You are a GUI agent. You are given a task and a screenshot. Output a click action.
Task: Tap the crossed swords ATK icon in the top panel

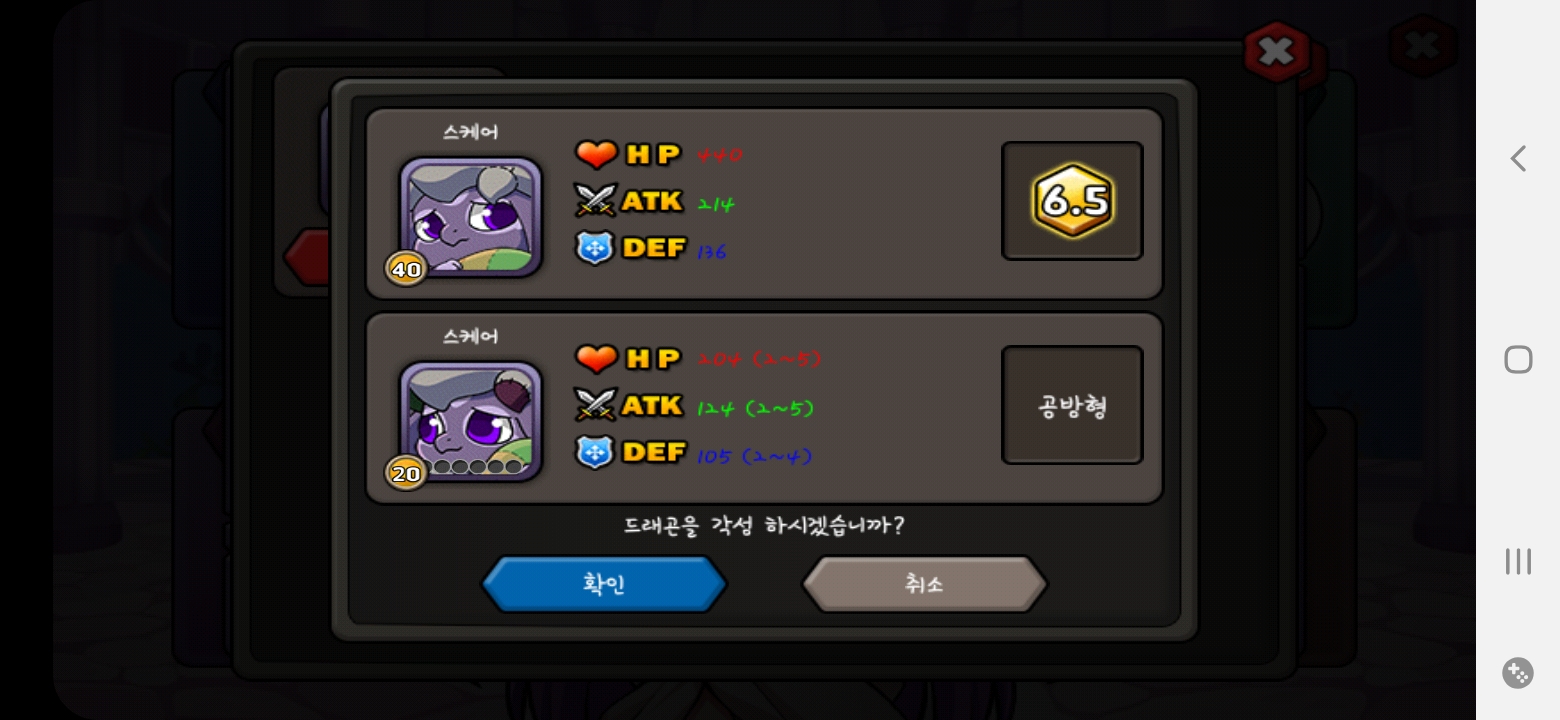click(x=595, y=200)
